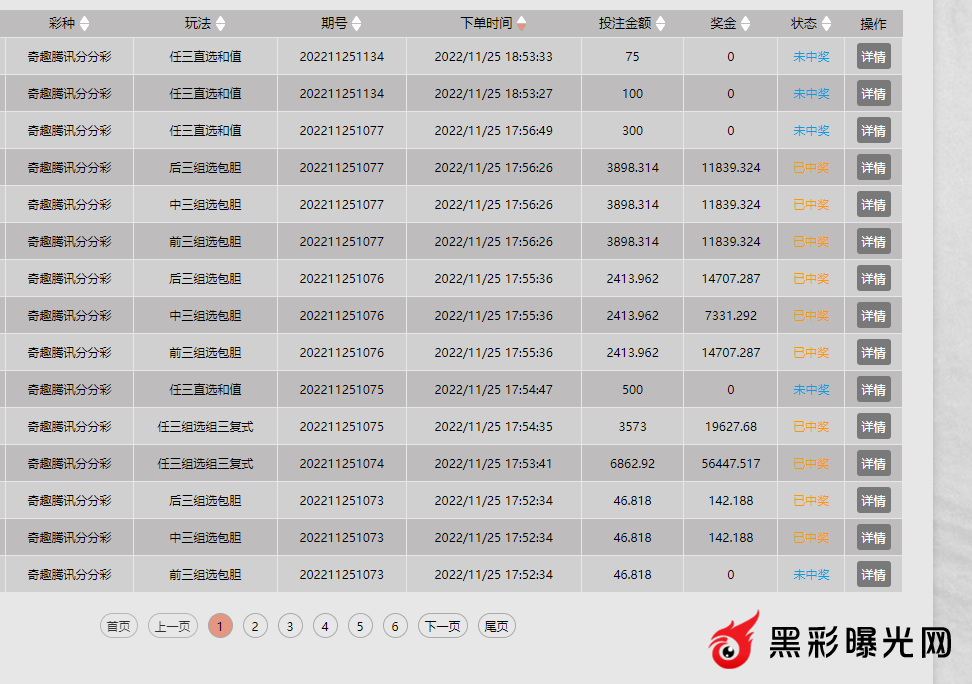View 详情 of the 56447.517 prize row
This screenshot has height=684, width=972.
click(873, 464)
